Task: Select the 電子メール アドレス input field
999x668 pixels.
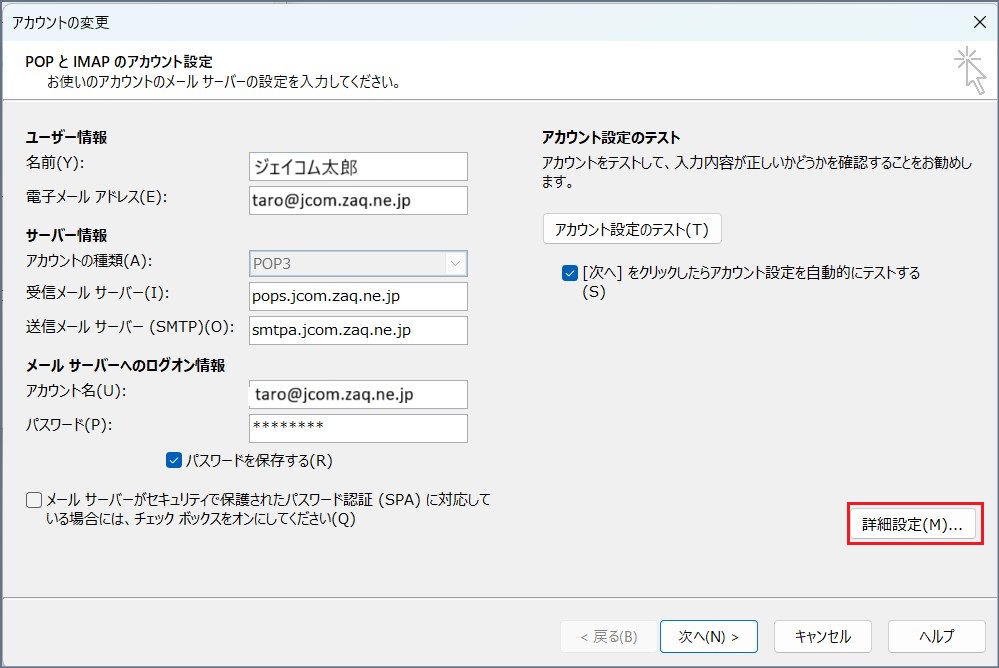Action: tap(358, 200)
